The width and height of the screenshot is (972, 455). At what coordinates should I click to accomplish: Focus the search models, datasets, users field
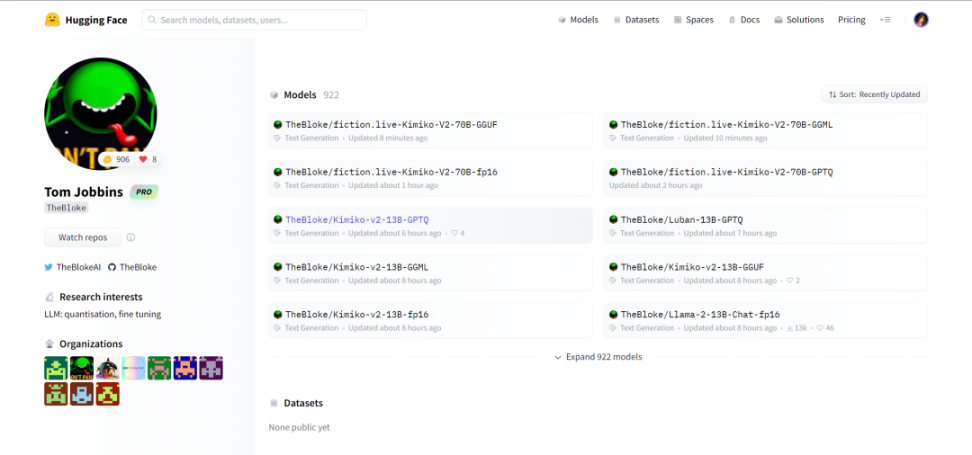pos(254,20)
